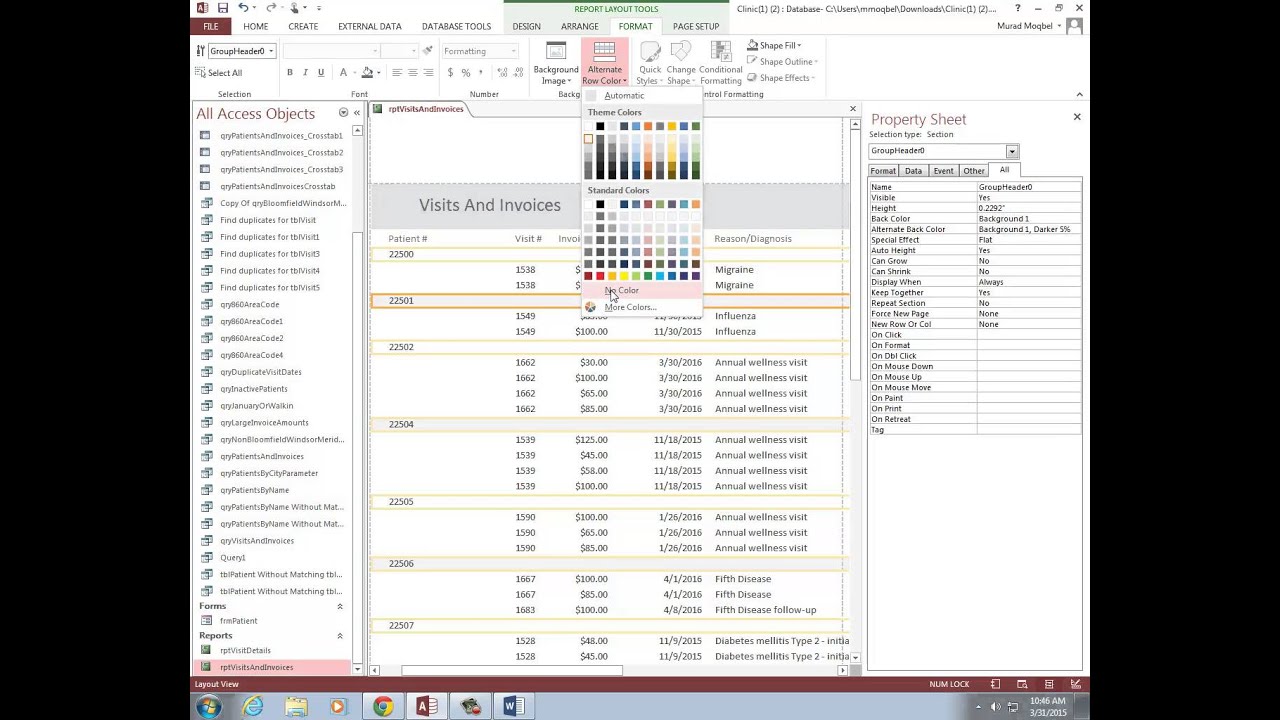The image size is (1280, 720).
Task: Click the Background Color paint bucket icon
Action: 367,73
